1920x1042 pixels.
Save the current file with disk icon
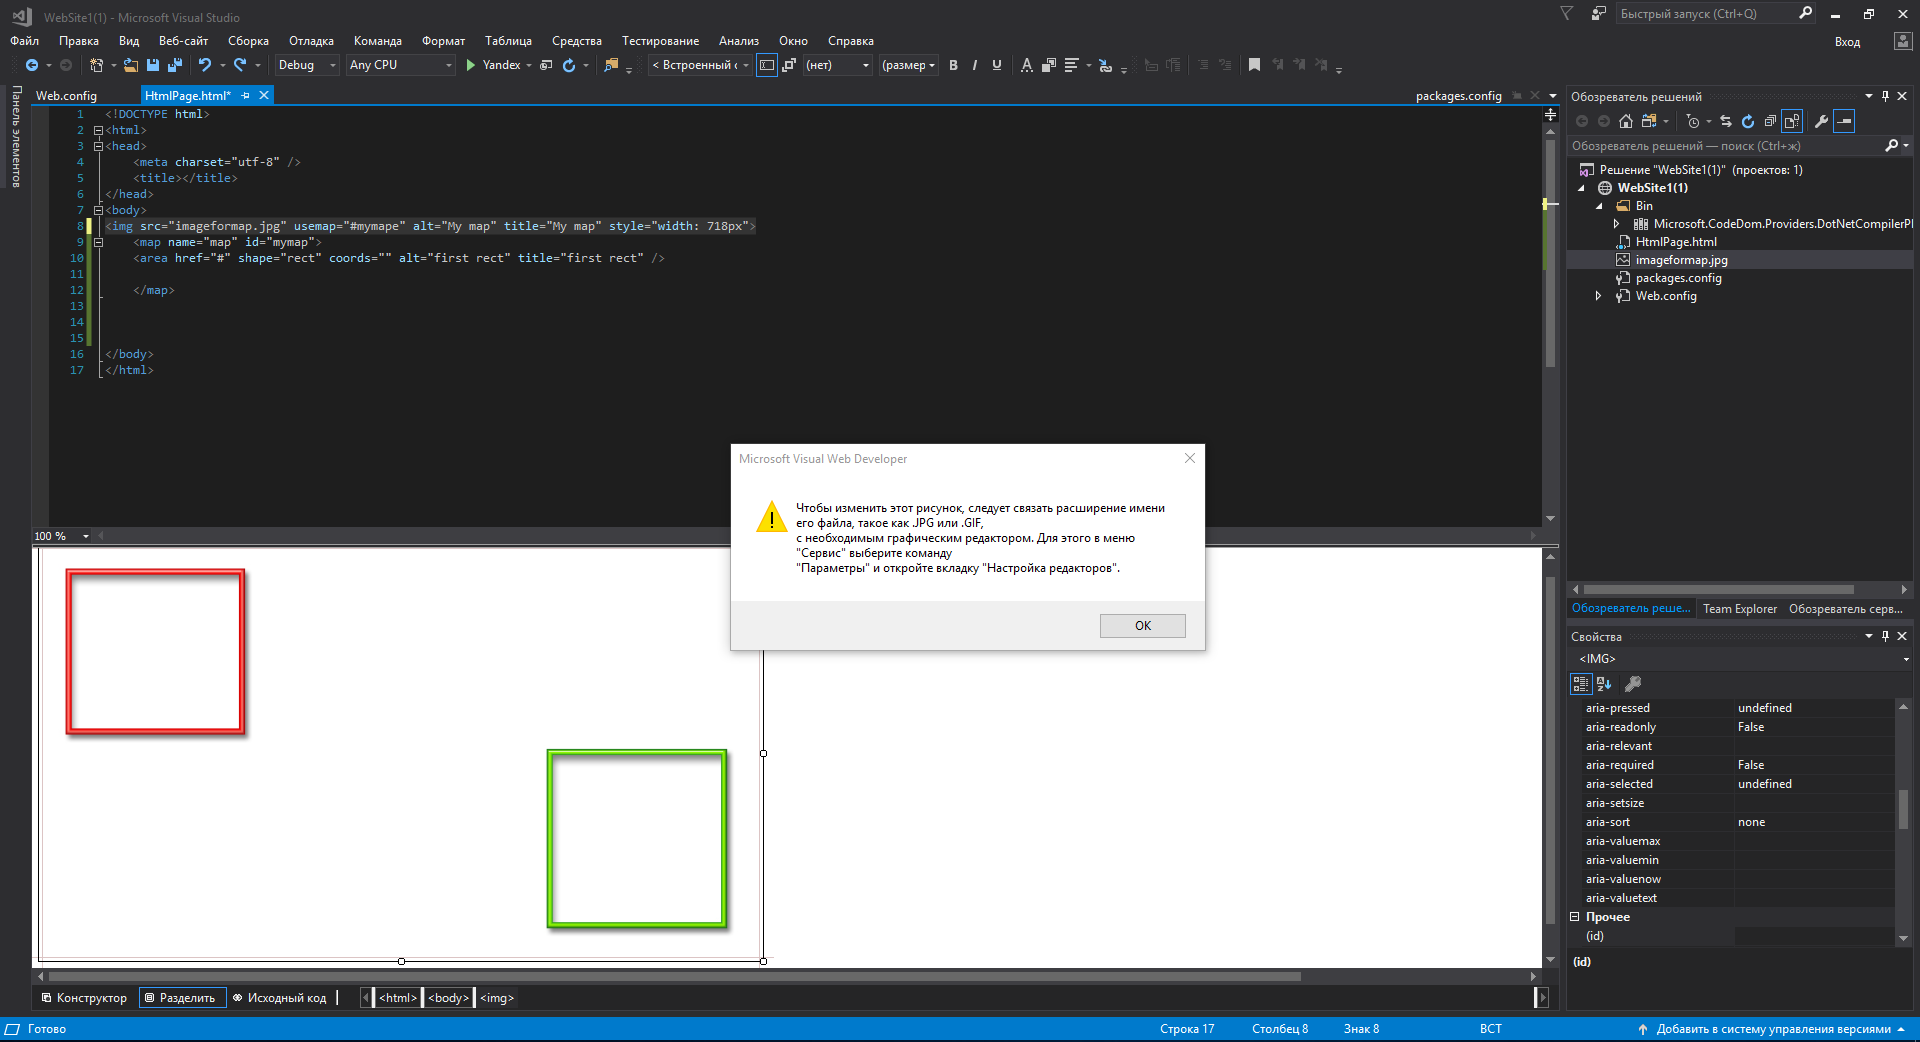(153, 65)
